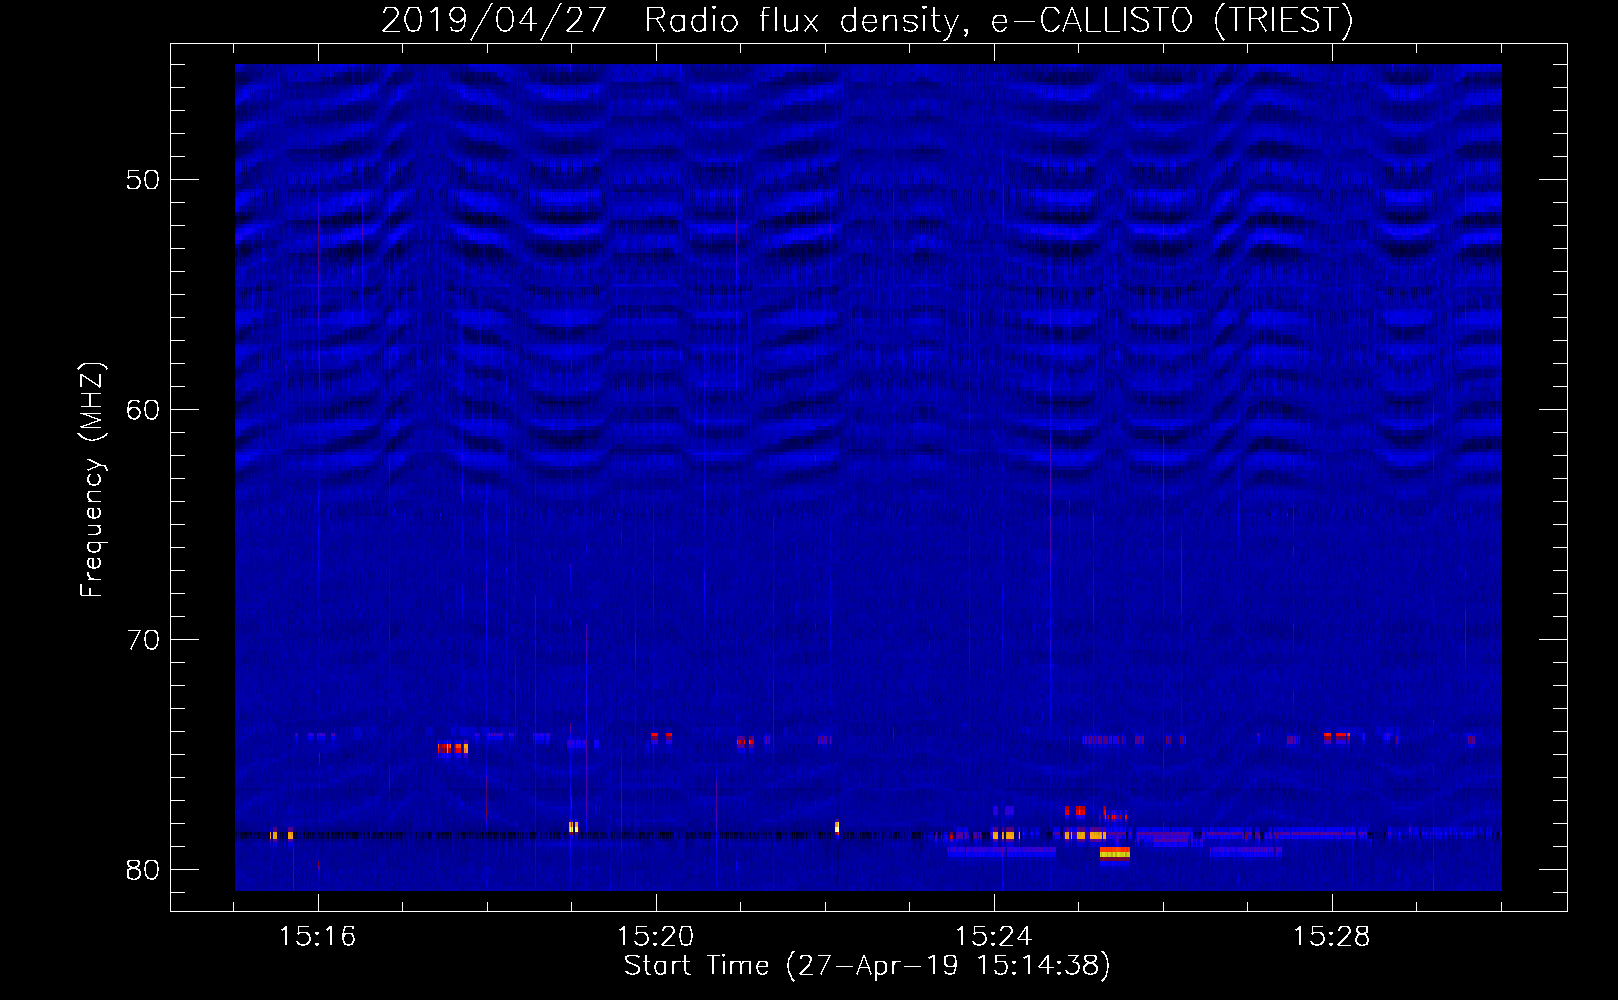Click the 15:28 time tick label
Viewport: 1618px width, 1000px height.
tap(1331, 937)
